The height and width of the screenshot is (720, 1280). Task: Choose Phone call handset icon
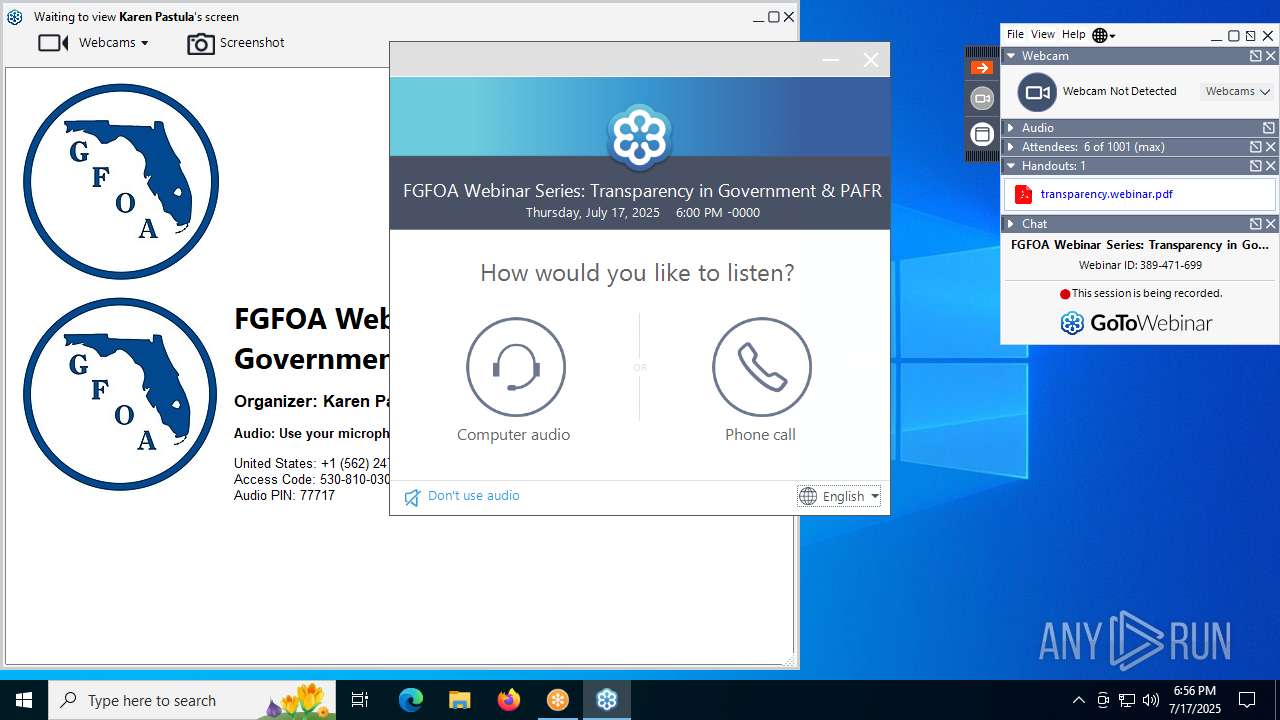pyautogui.click(x=762, y=367)
